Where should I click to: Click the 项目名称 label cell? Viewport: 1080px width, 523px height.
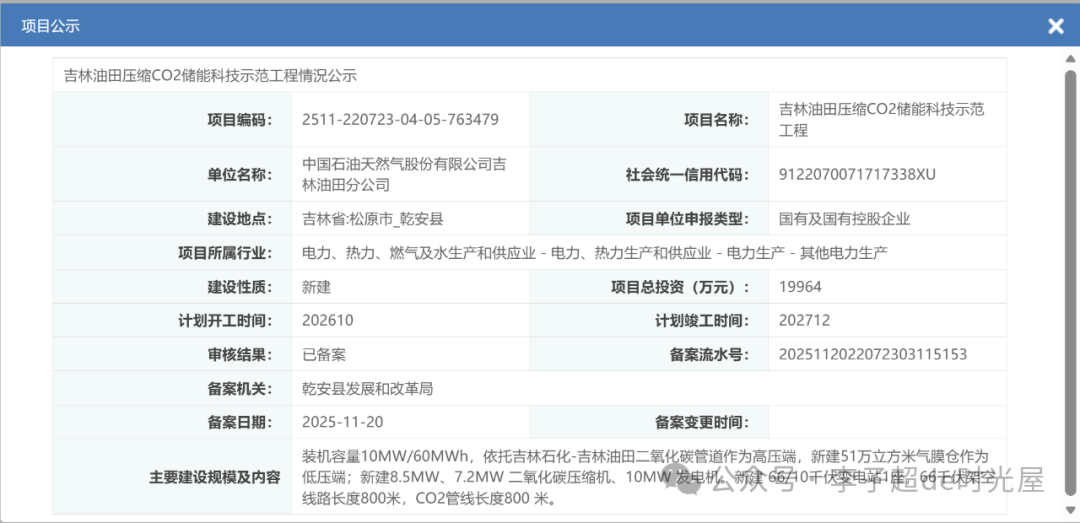[x=716, y=120]
